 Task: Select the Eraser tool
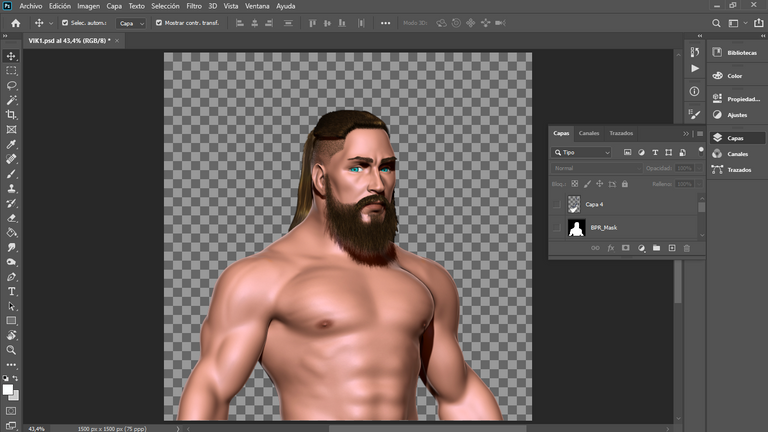pos(11,218)
